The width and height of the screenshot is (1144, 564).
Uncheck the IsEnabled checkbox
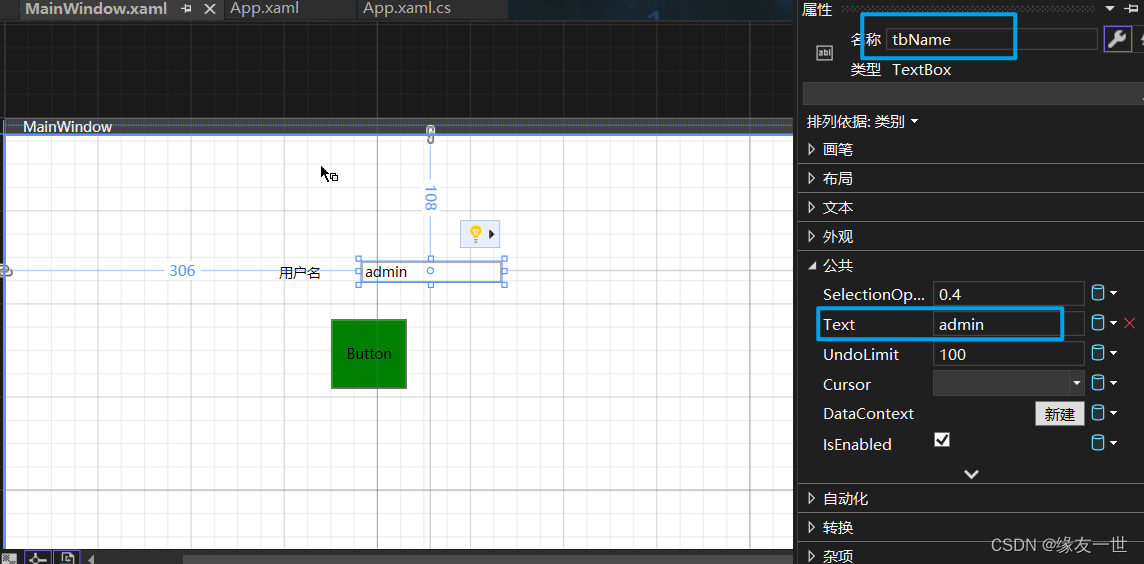pos(942,440)
